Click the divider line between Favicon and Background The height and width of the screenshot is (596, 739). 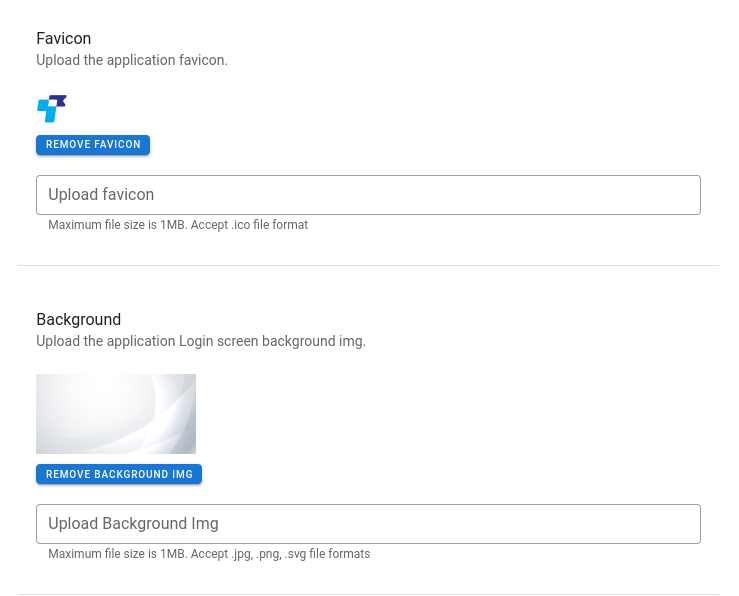pos(368,265)
